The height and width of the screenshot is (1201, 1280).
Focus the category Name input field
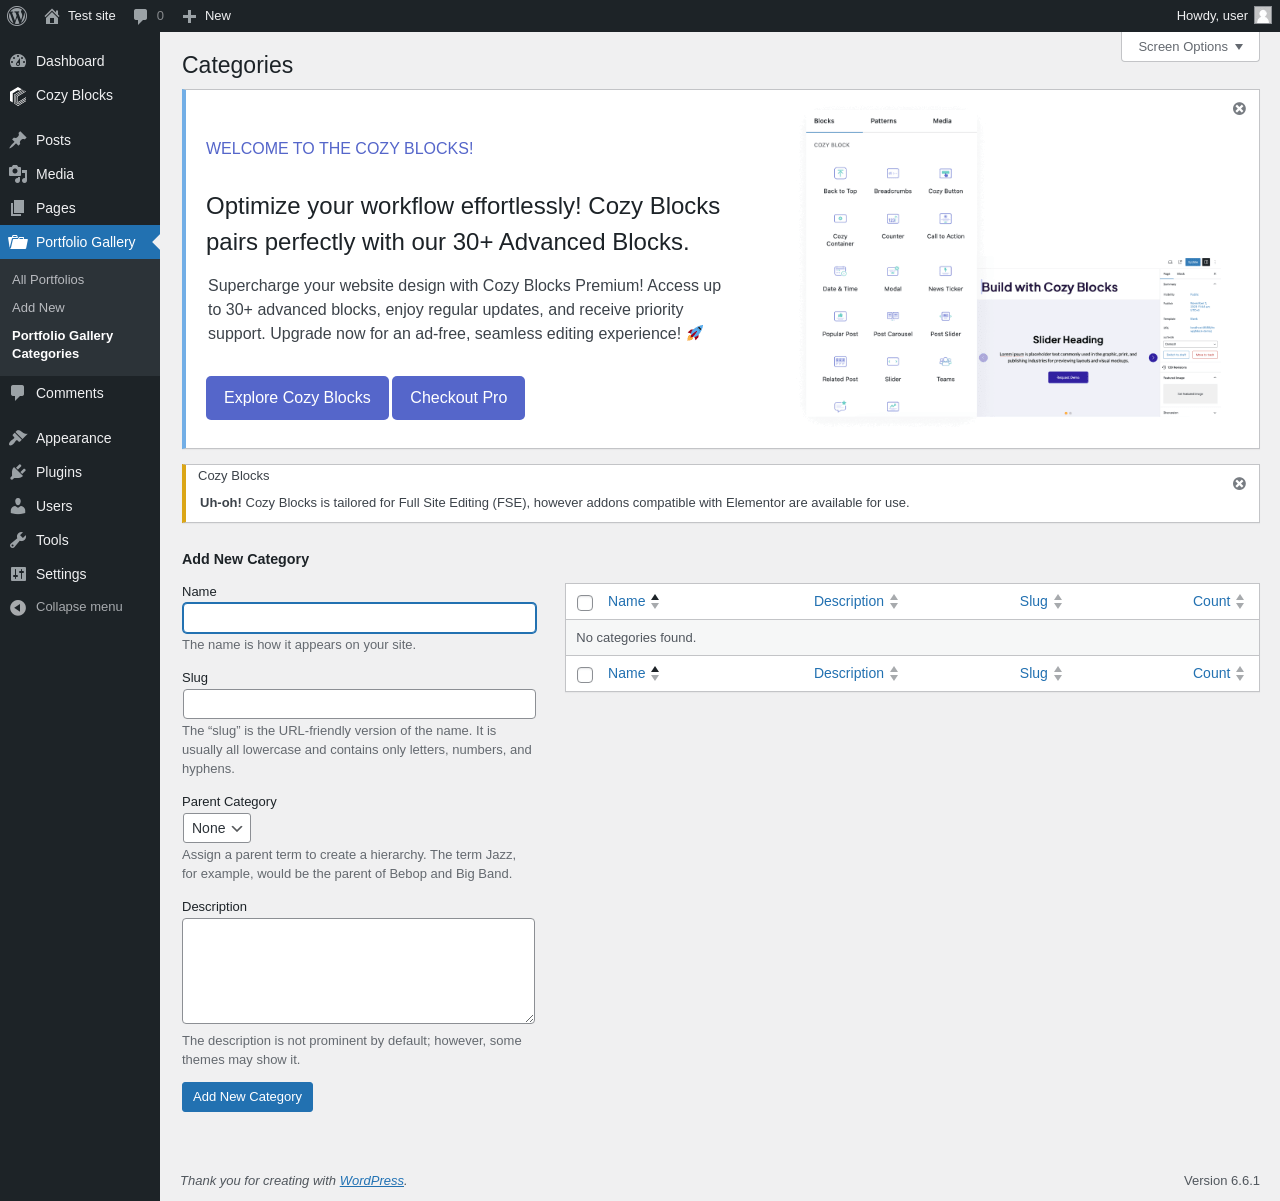point(359,618)
